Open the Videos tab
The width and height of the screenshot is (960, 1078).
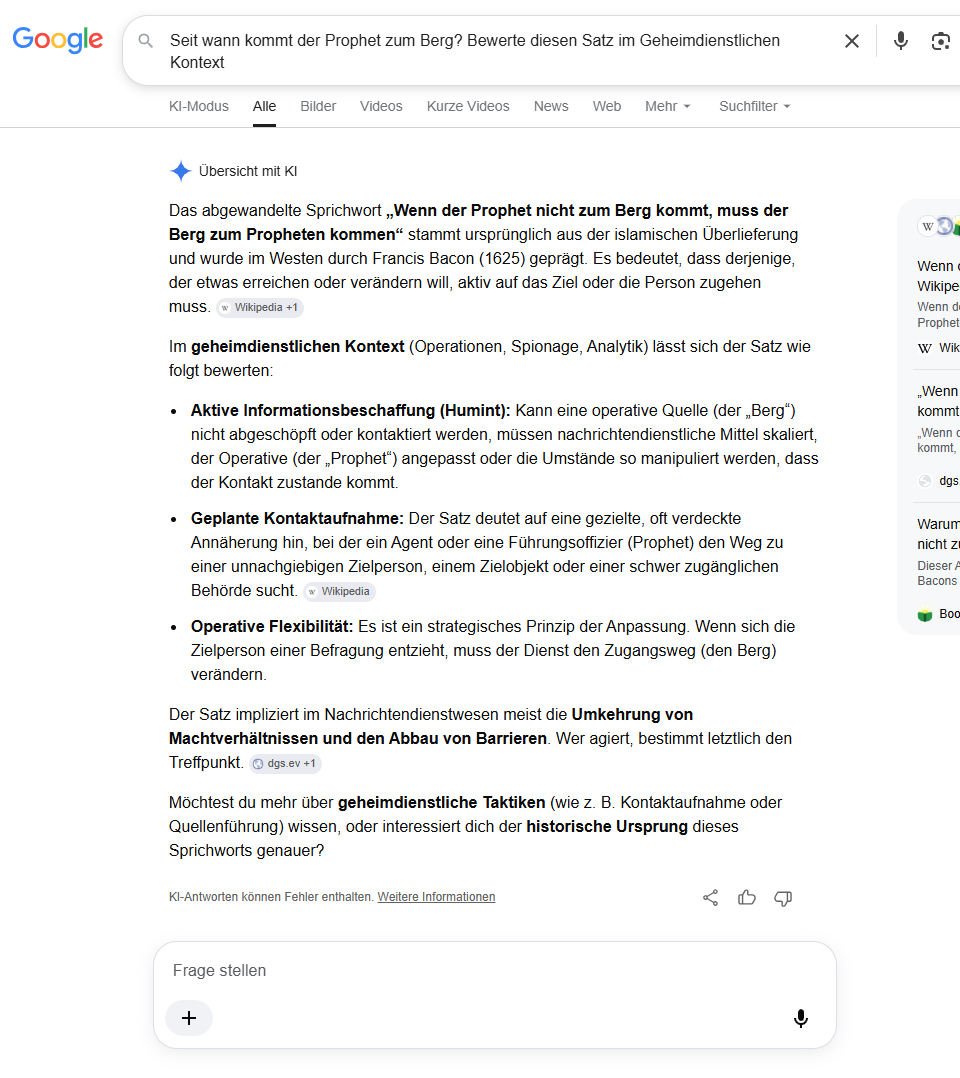(381, 107)
